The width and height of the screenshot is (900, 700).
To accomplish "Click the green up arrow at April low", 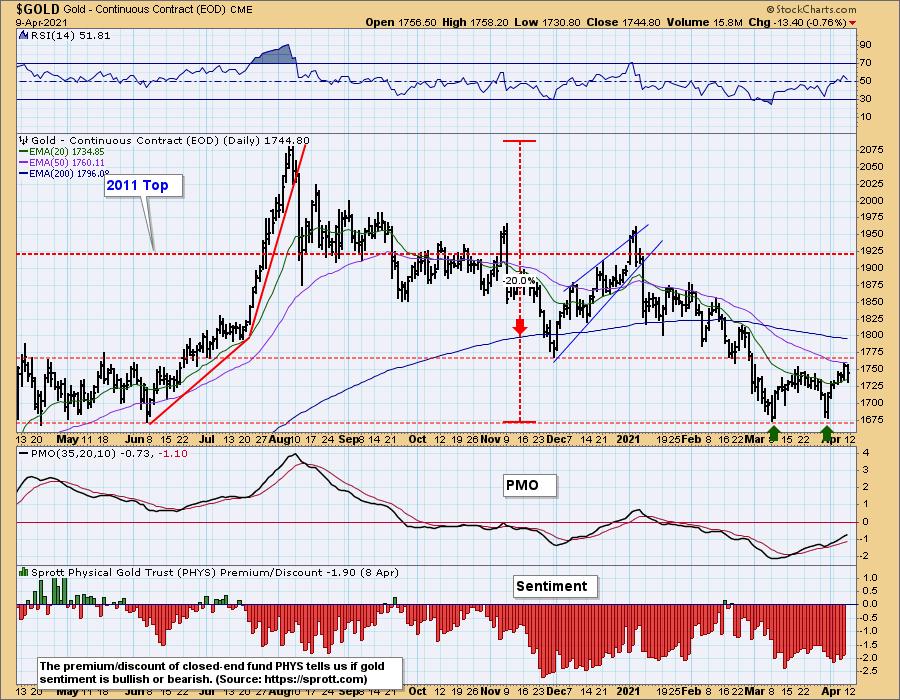I will [x=827, y=433].
